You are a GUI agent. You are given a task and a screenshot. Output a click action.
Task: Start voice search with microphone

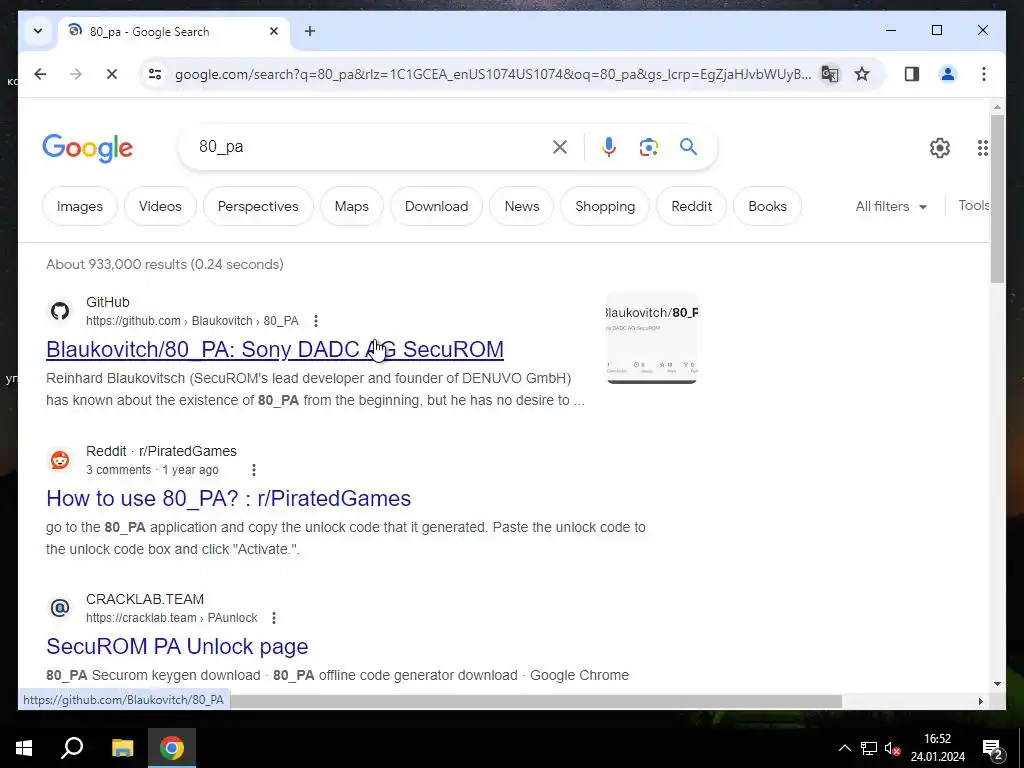pyautogui.click(x=609, y=148)
